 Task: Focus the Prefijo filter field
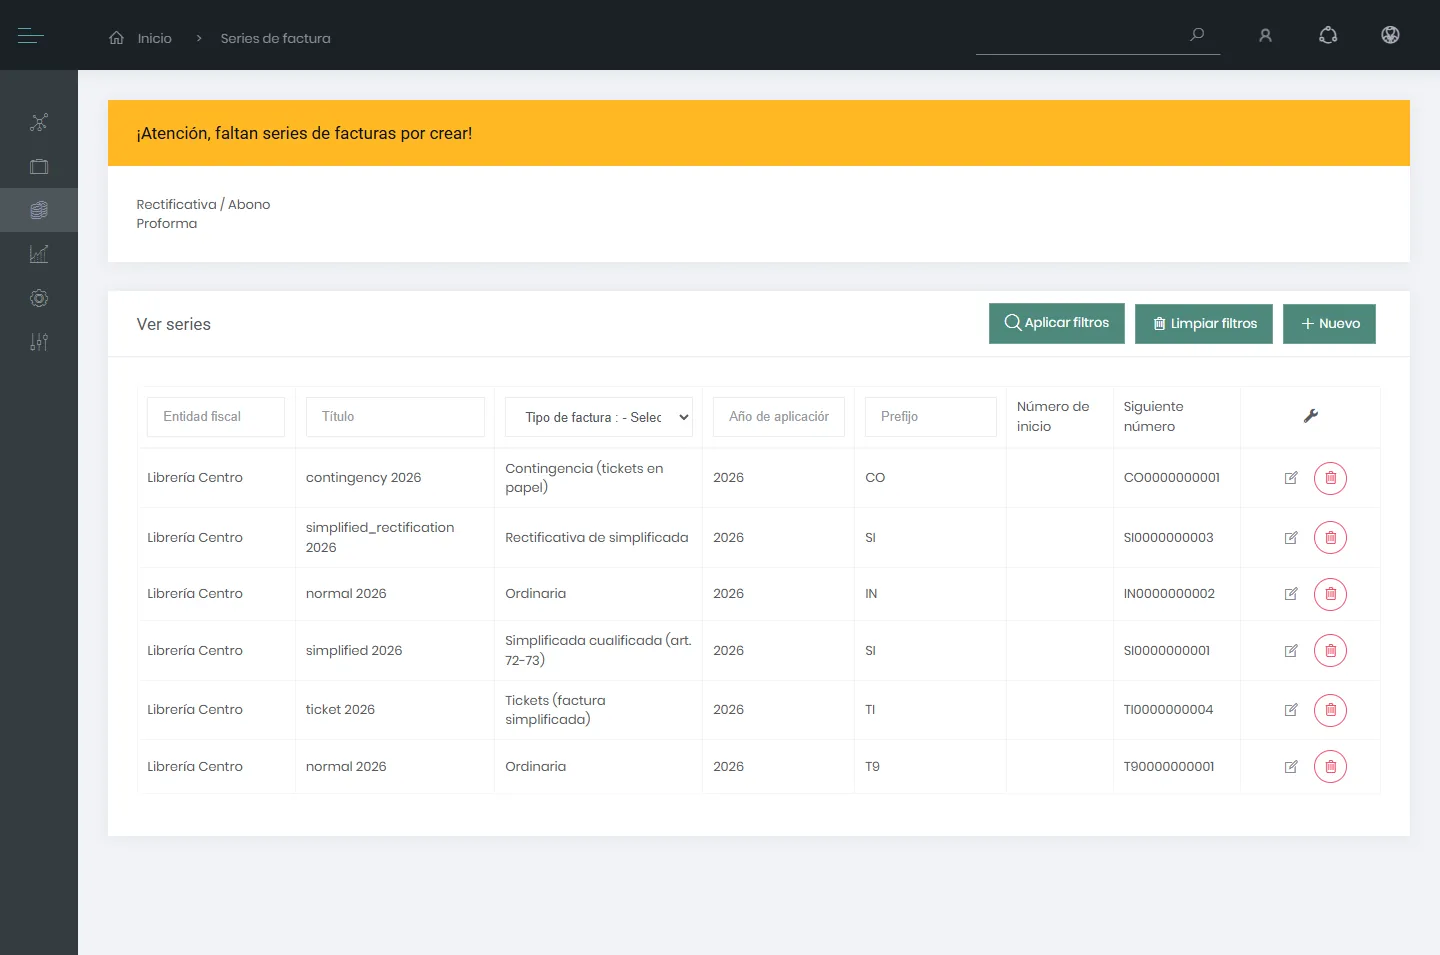(931, 417)
